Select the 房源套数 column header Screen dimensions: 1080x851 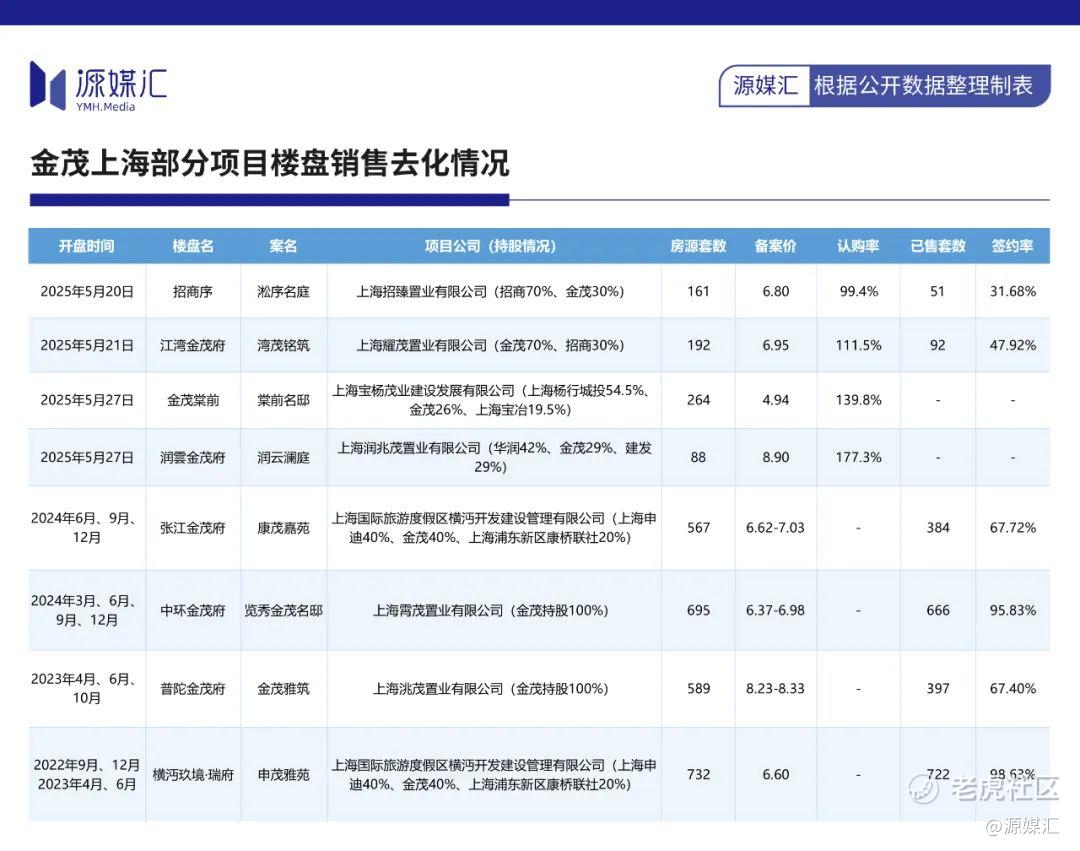pyautogui.click(x=698, y=246)
